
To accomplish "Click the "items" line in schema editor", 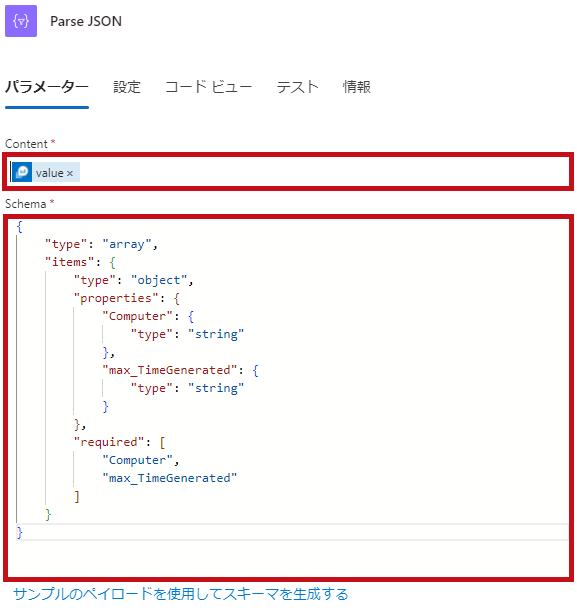I will click(81, 262).
